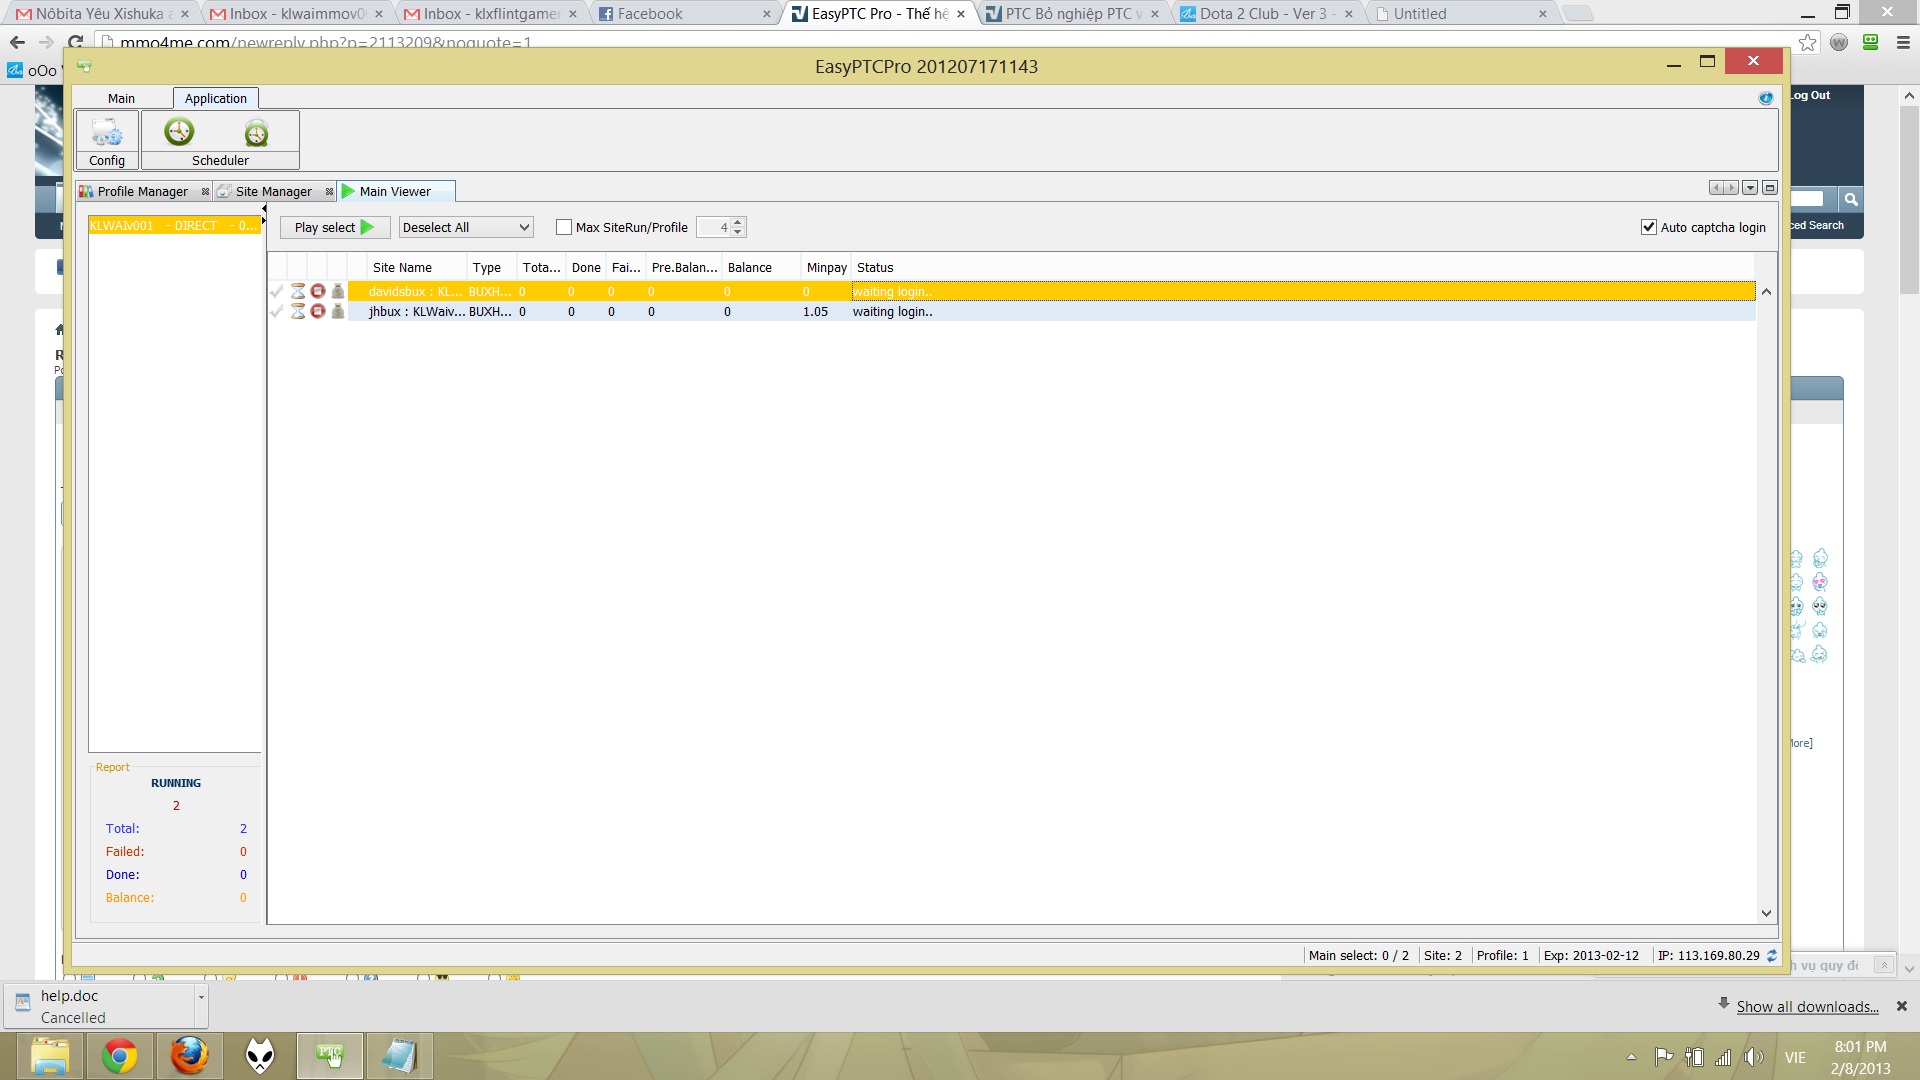Click the hourglass icon in jhbux row

(298, 312)
